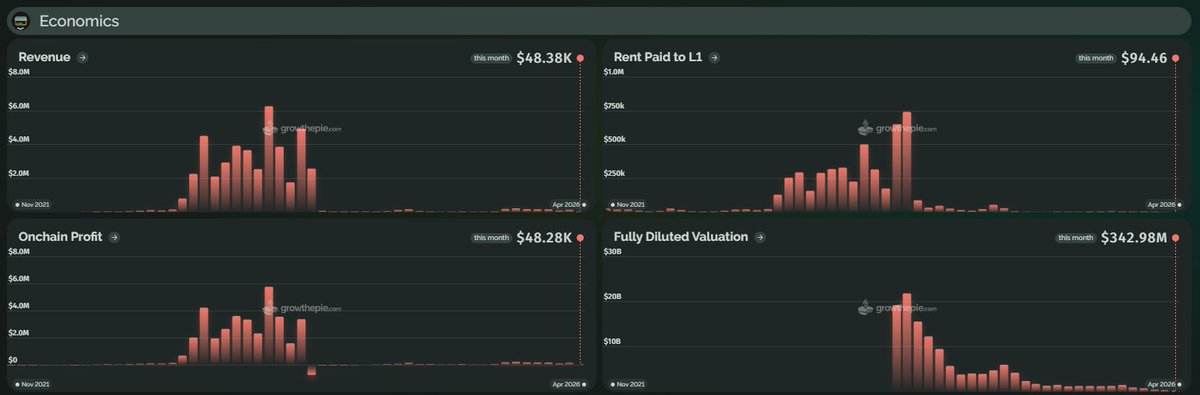Image resolution: width=1200 pixels, height=395 pixels.
Task: Click the tallest Revenue chart bar
Action: coord(269,159)
